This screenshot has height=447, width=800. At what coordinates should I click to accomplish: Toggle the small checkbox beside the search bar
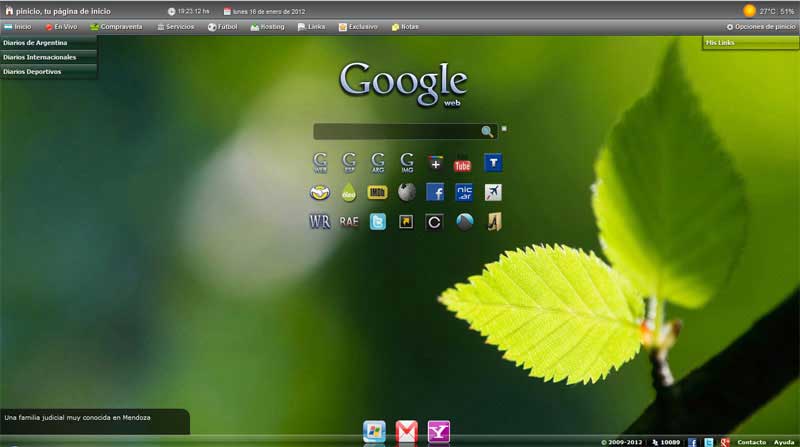coord(504,128)
